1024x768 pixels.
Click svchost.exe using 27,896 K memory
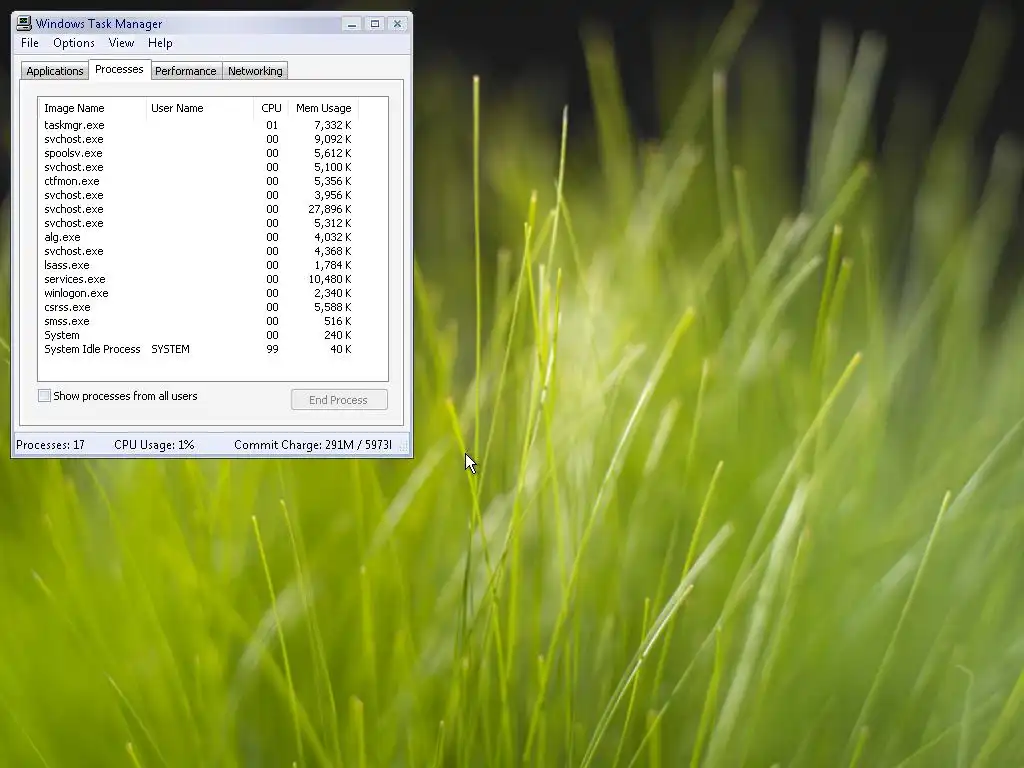(x=198, y=210)
